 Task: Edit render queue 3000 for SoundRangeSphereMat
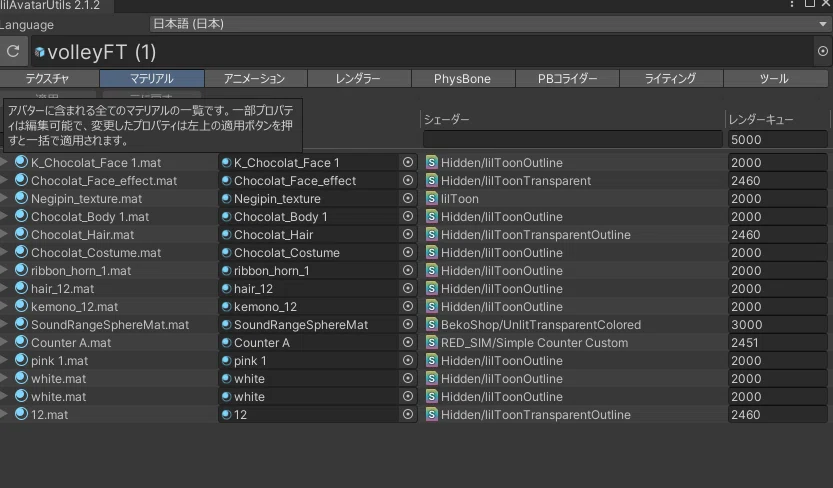(x=777, y=324)
